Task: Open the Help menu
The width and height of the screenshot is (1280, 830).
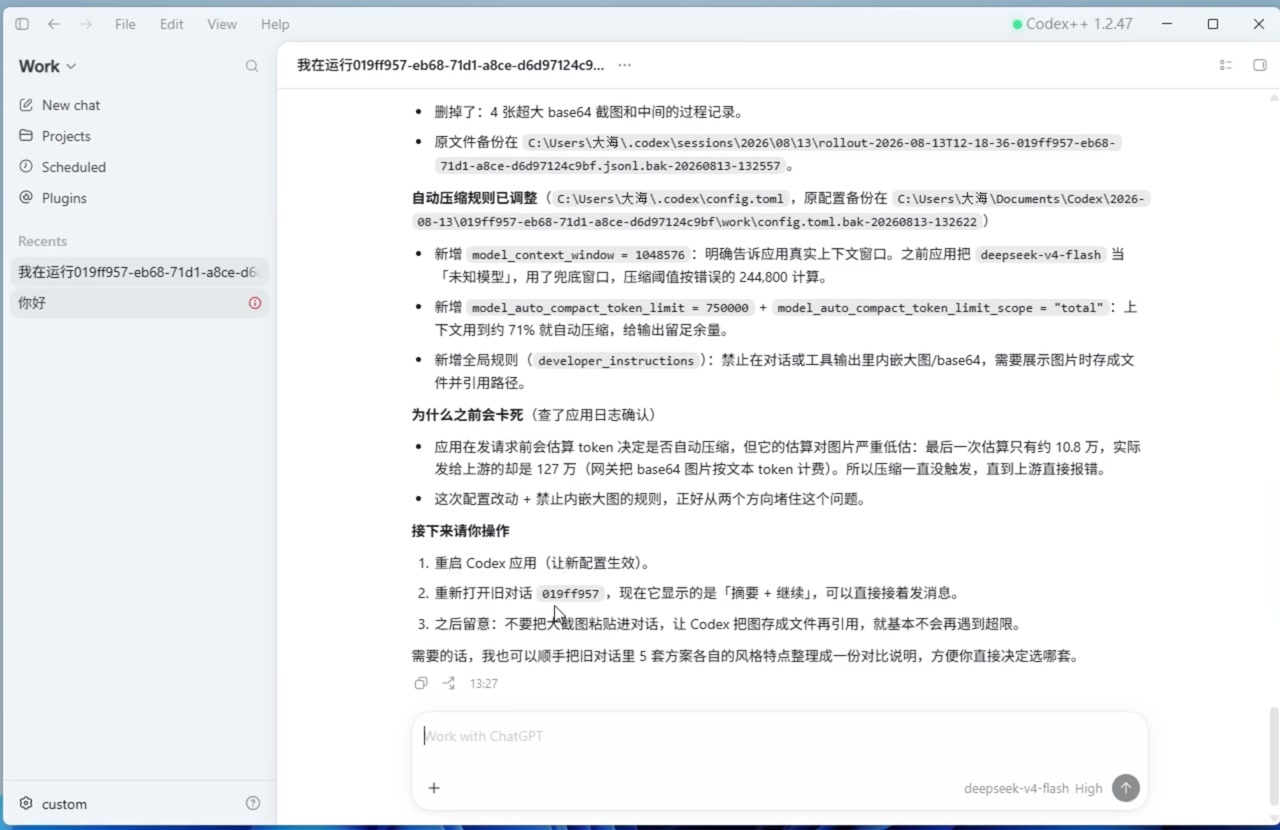Action: coord(275,24)
